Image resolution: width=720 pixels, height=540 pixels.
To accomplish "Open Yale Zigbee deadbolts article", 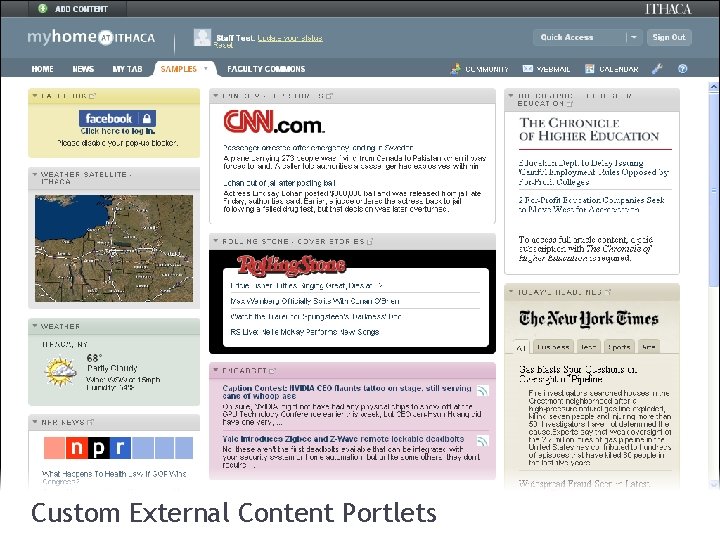I will pos(343,439).
